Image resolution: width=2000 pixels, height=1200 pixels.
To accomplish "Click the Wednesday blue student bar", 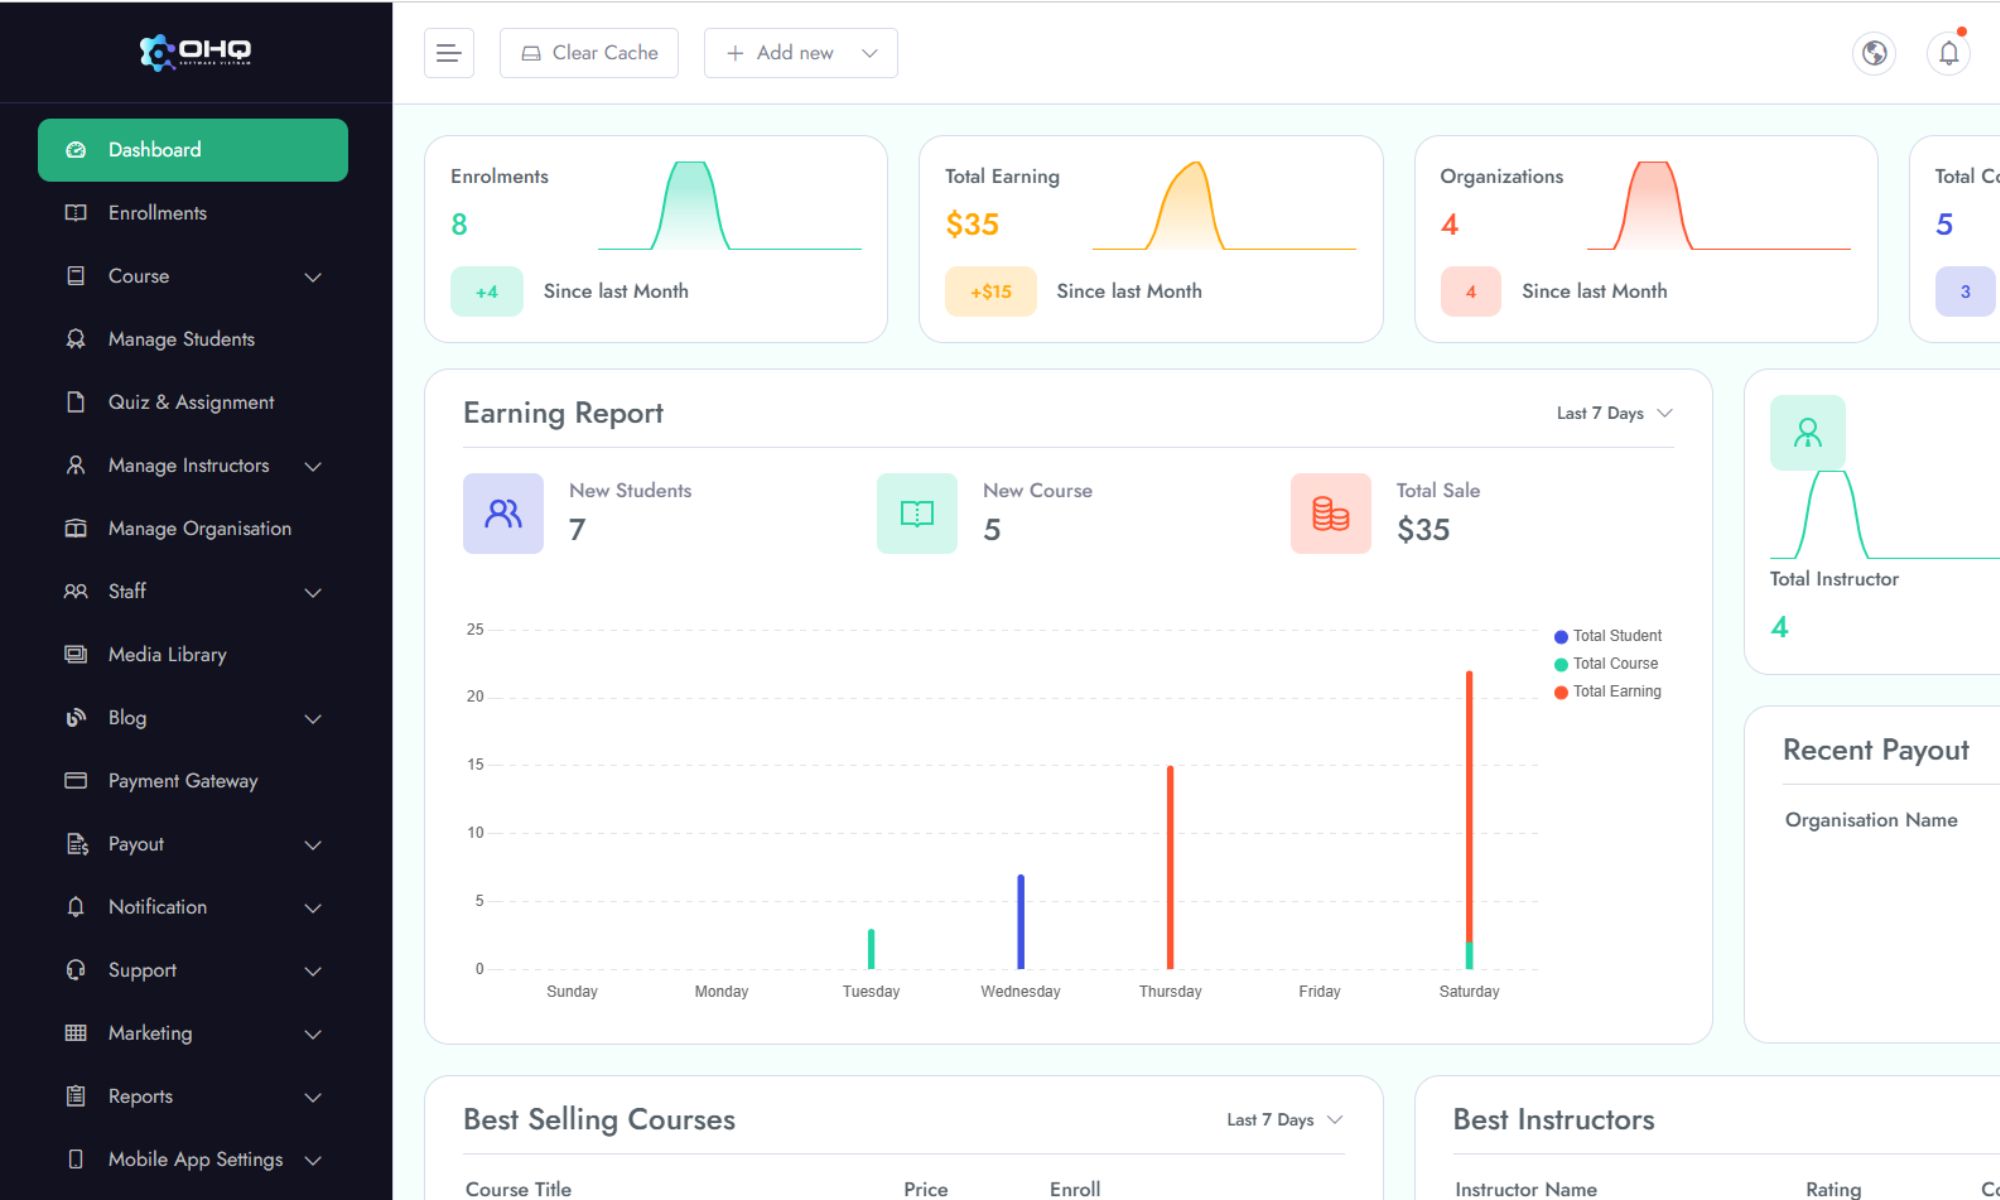I will (x=1021, y=922).
